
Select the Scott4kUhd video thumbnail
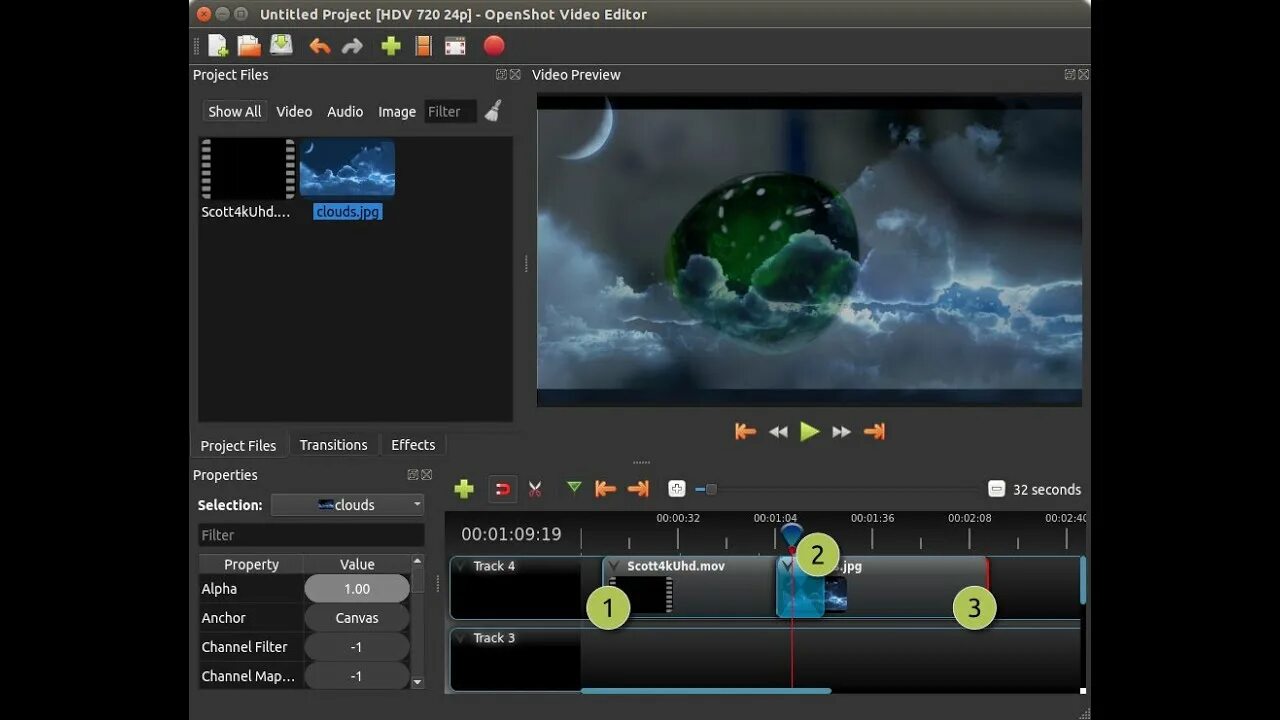248,169
